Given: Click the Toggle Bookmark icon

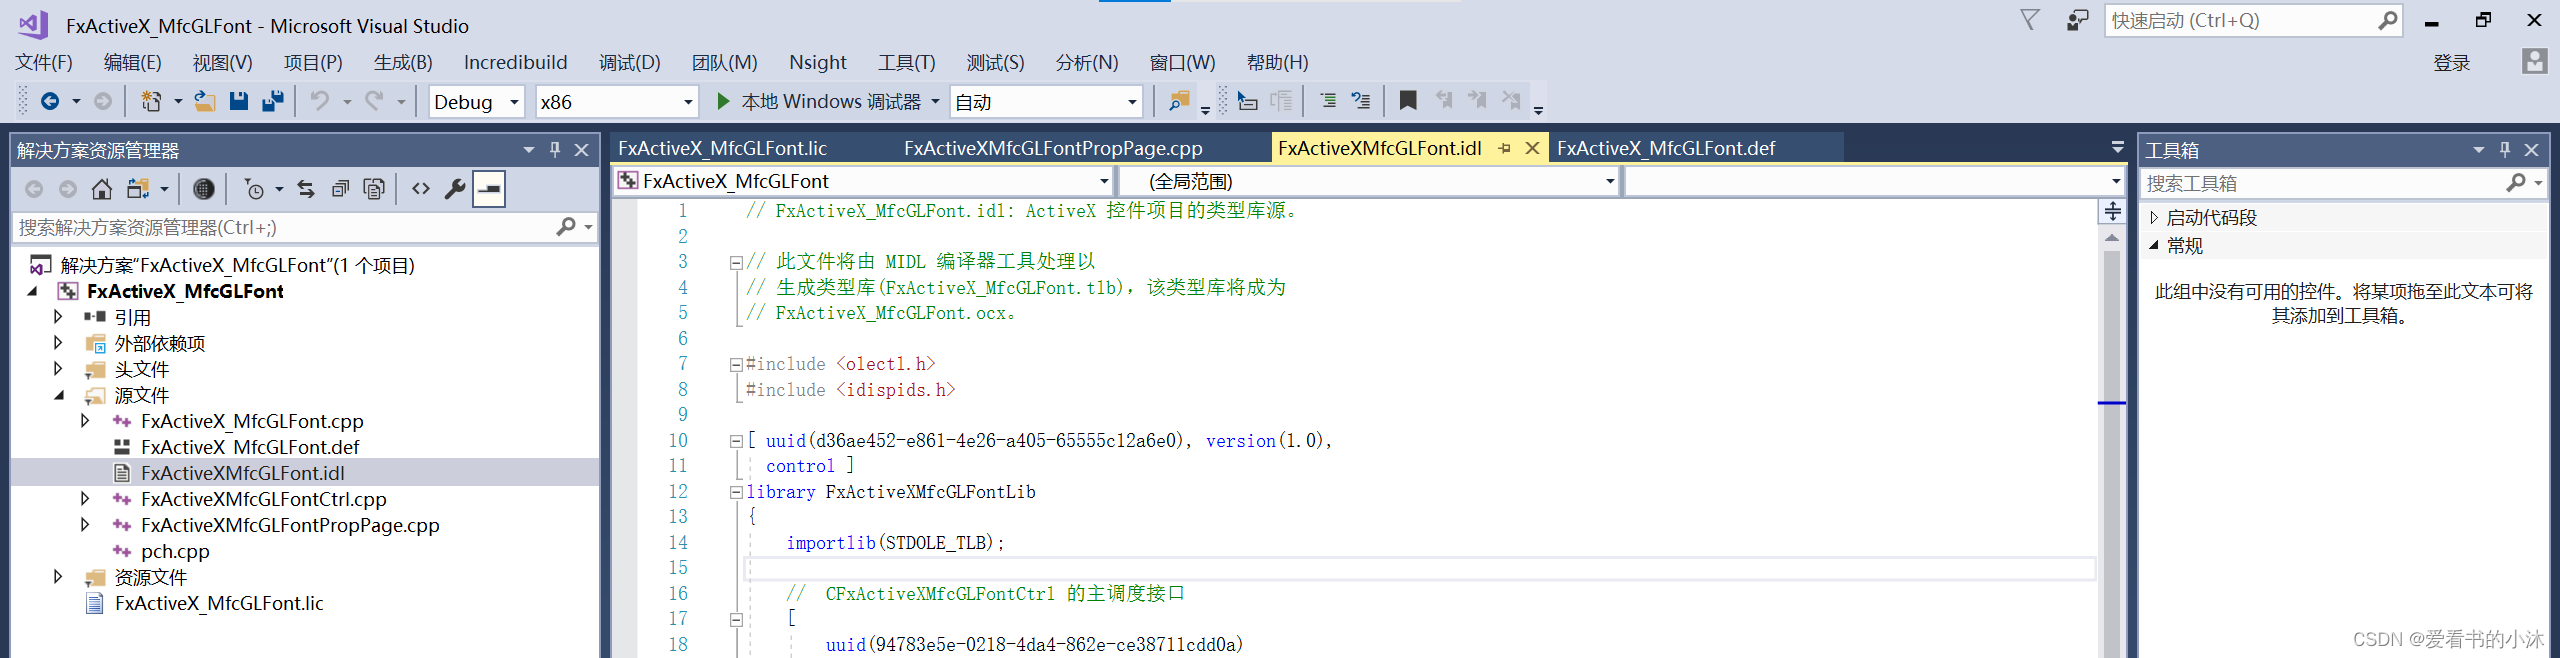Looking at the screenshot, I should coord(1408,101).
